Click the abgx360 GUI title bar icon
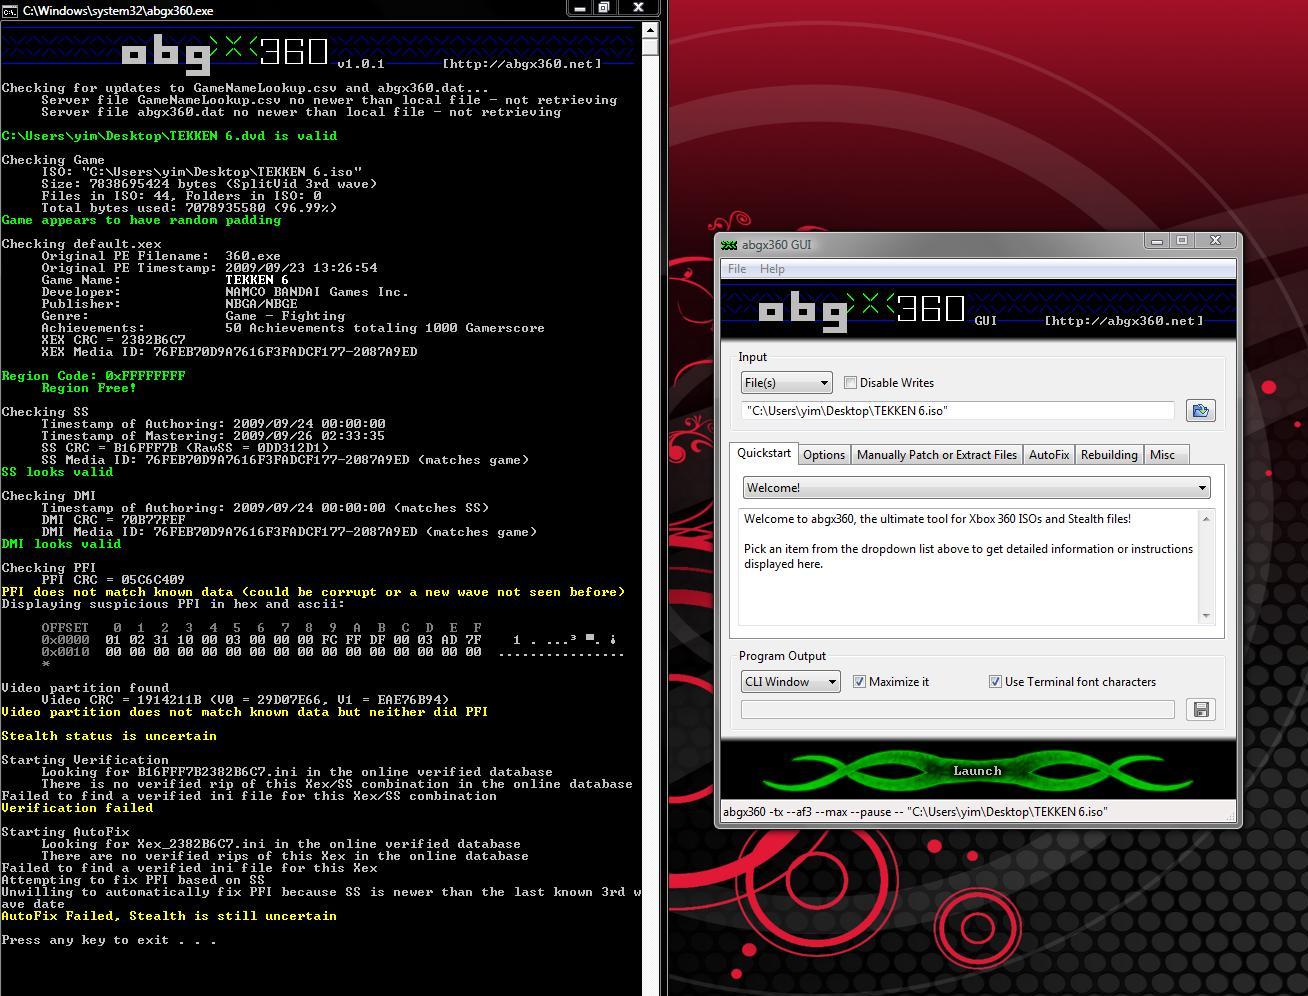The height and width of the screenshot is (996, 1308). point(729,245)
